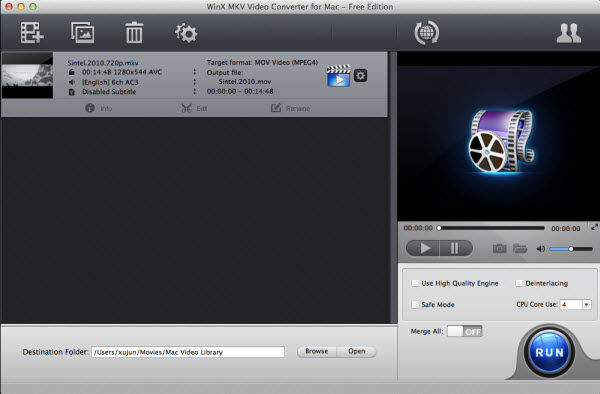Viewport: 600px width, 394px height.
Task: Click the Add Video icon in toolbar
Action: click(x=32, y=33)
